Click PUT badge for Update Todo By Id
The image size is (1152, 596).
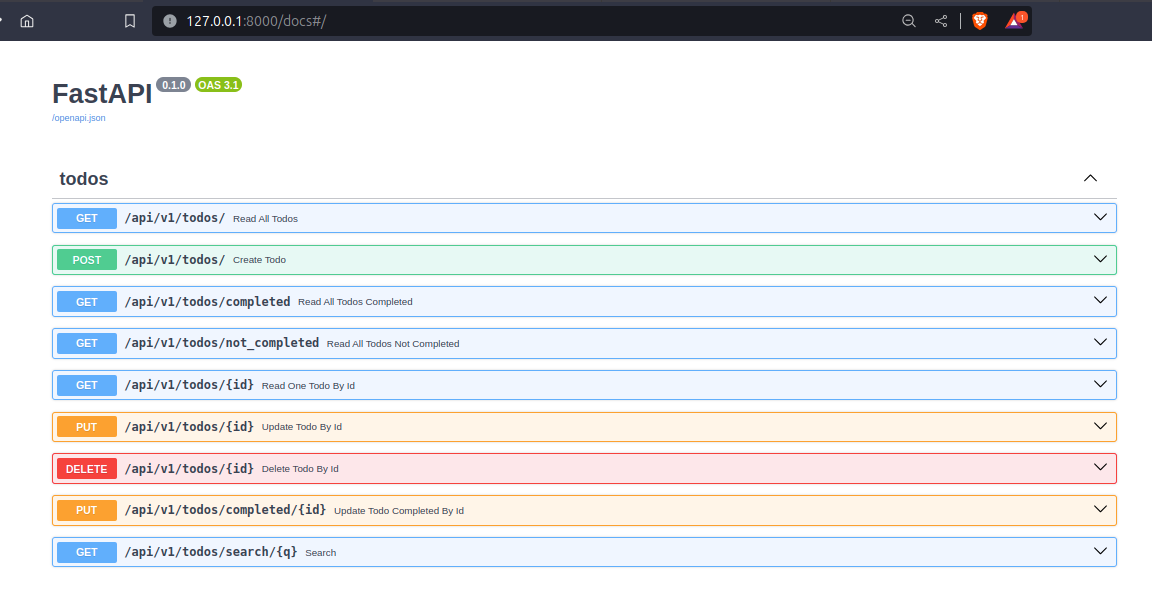pyautogui.click(x=87, y=427)
